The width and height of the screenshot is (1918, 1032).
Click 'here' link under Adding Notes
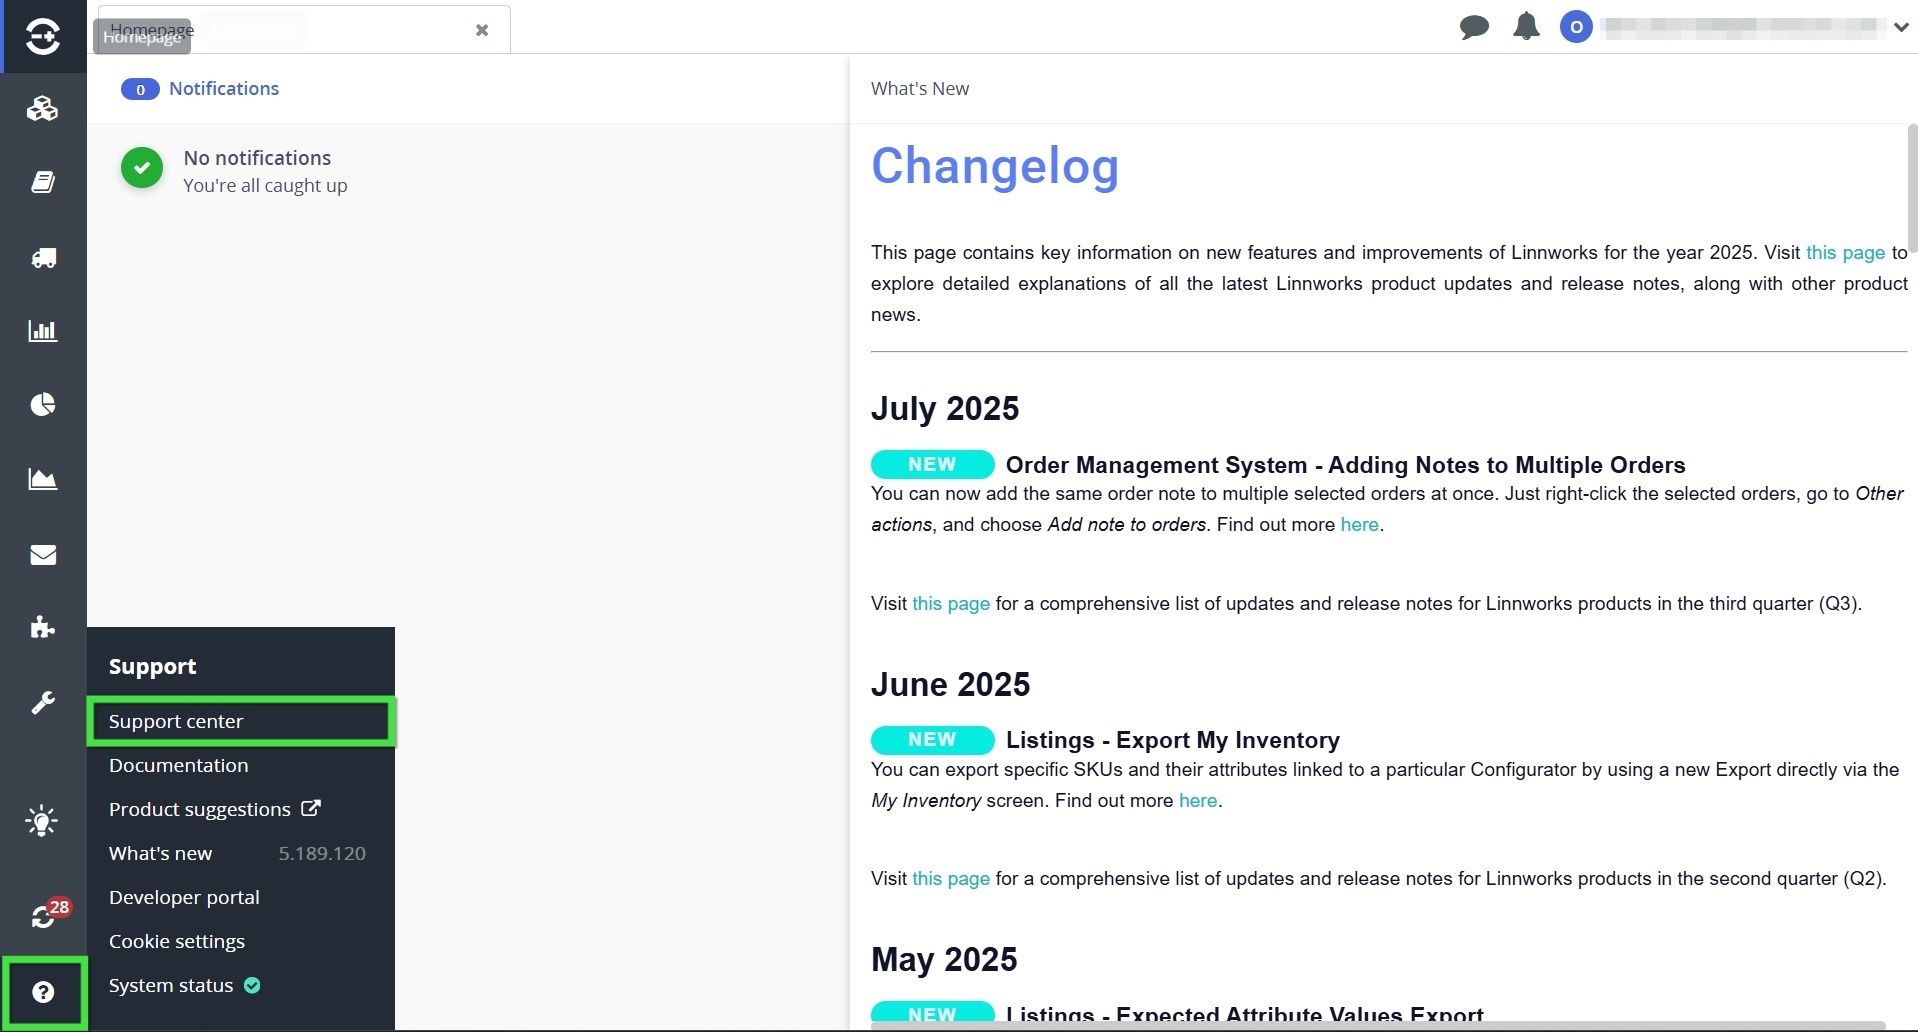(1359, 524)
